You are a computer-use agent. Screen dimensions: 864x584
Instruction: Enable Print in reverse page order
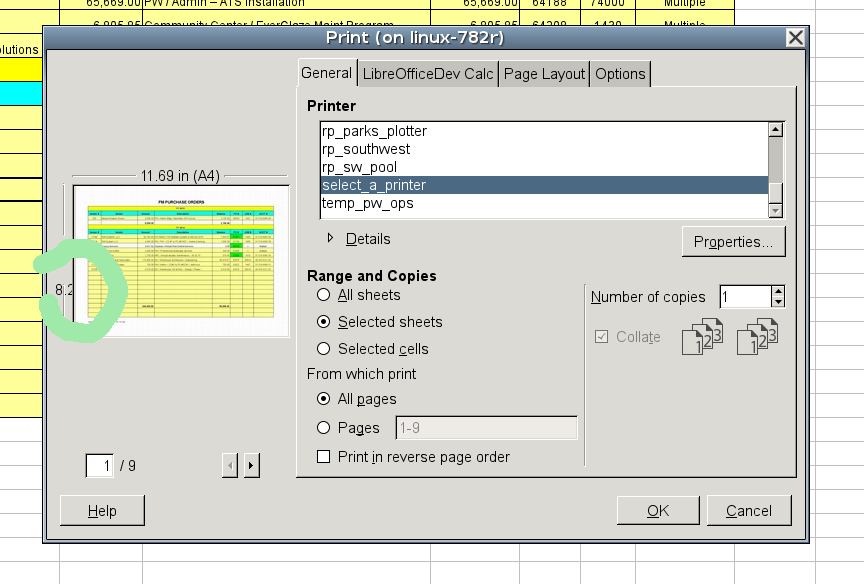pyautogui.click(x=323, y=457)
